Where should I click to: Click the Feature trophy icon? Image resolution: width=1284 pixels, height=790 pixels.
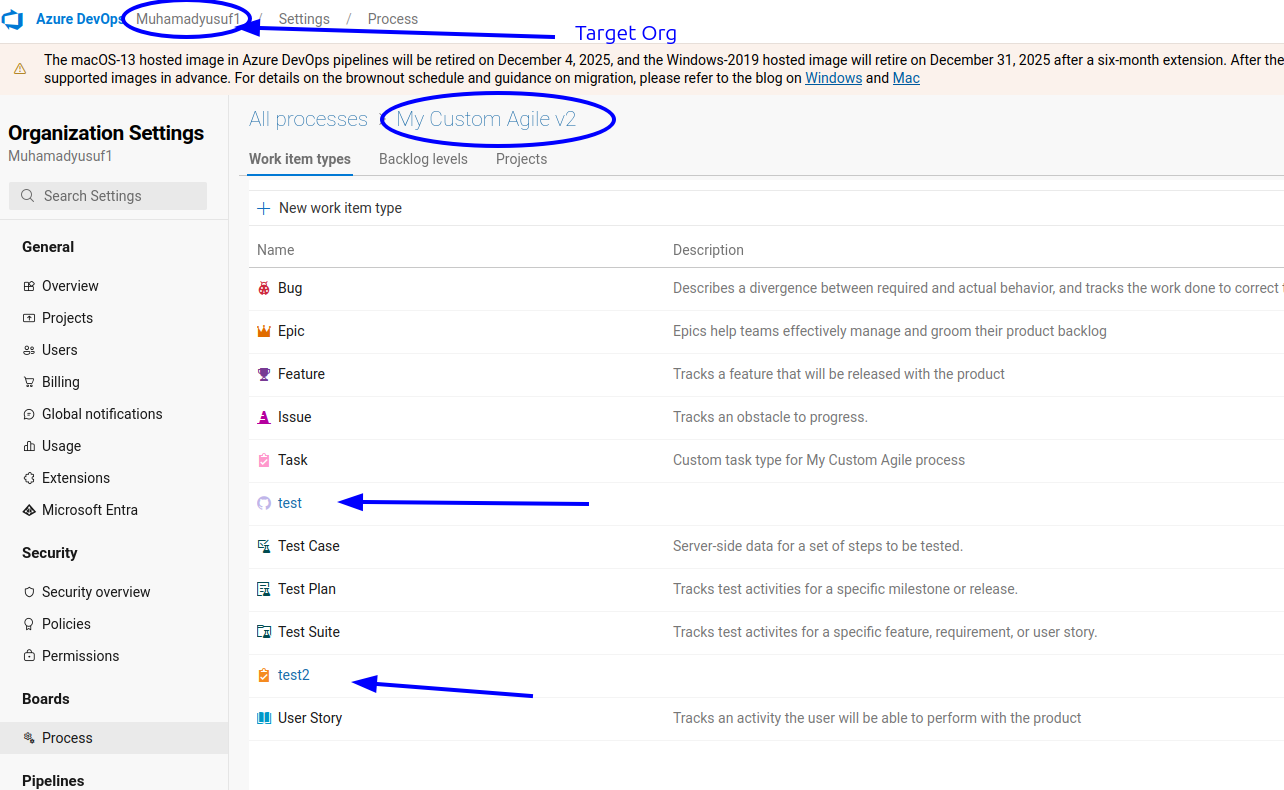tap(264, 374)
